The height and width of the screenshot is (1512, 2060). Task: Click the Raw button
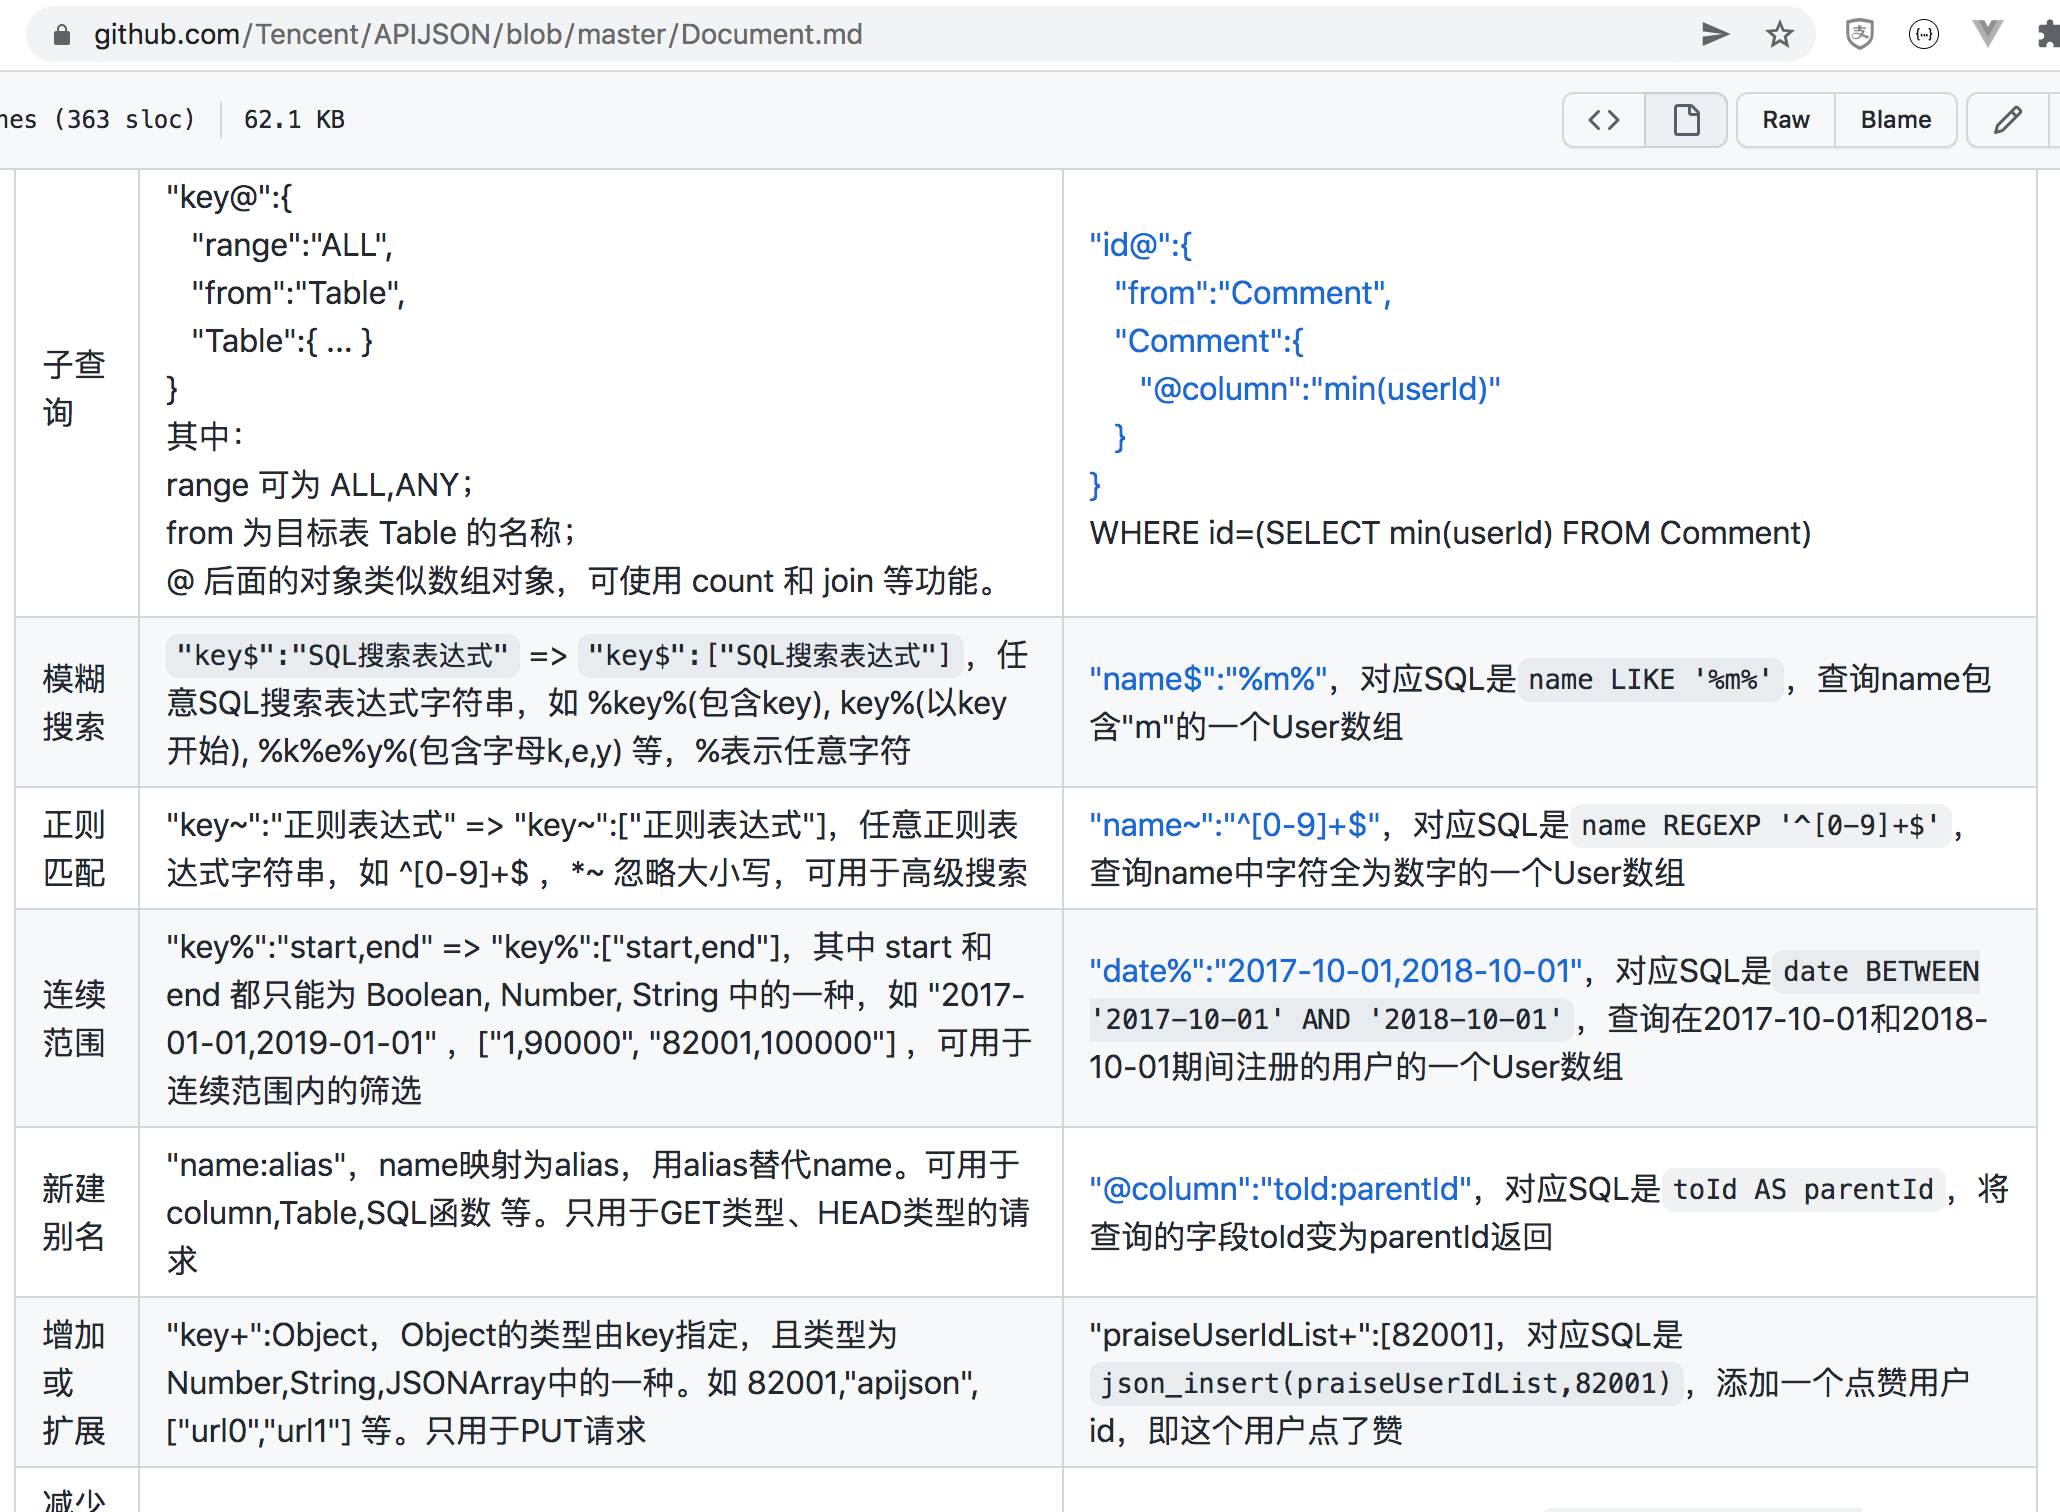[x=1785, y=119]
